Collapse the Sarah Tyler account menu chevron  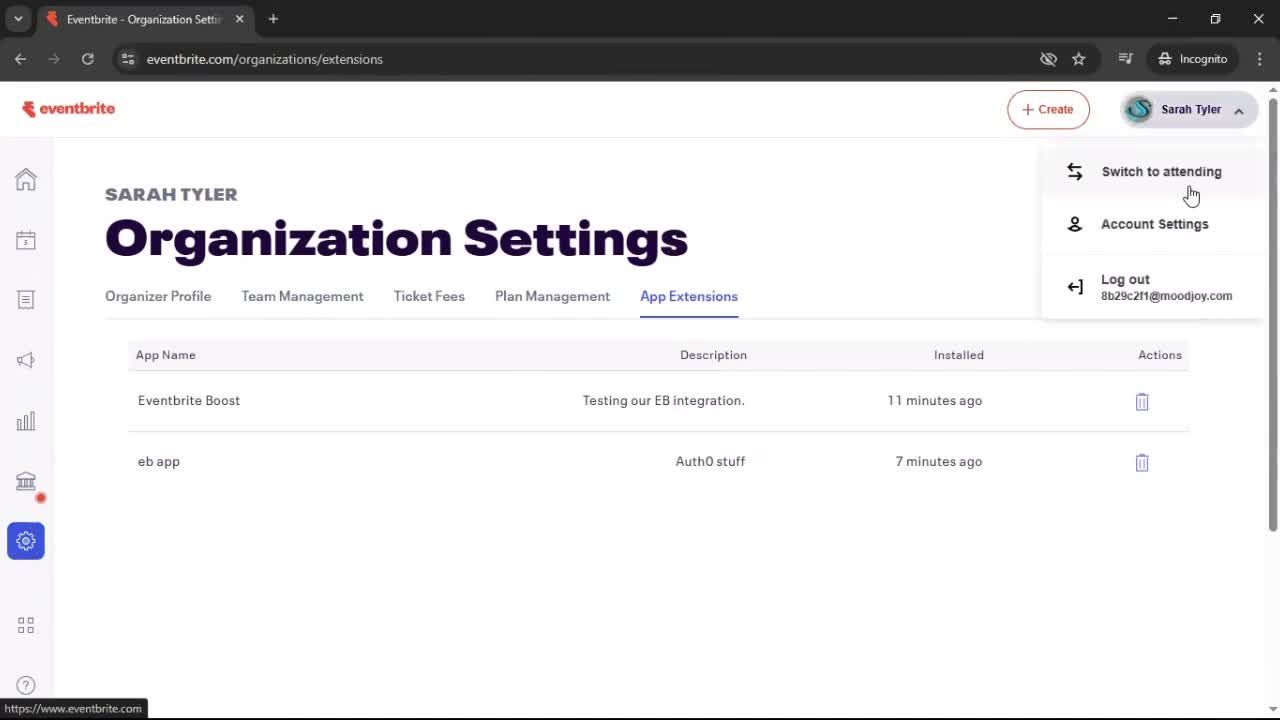pos(1238,111)
